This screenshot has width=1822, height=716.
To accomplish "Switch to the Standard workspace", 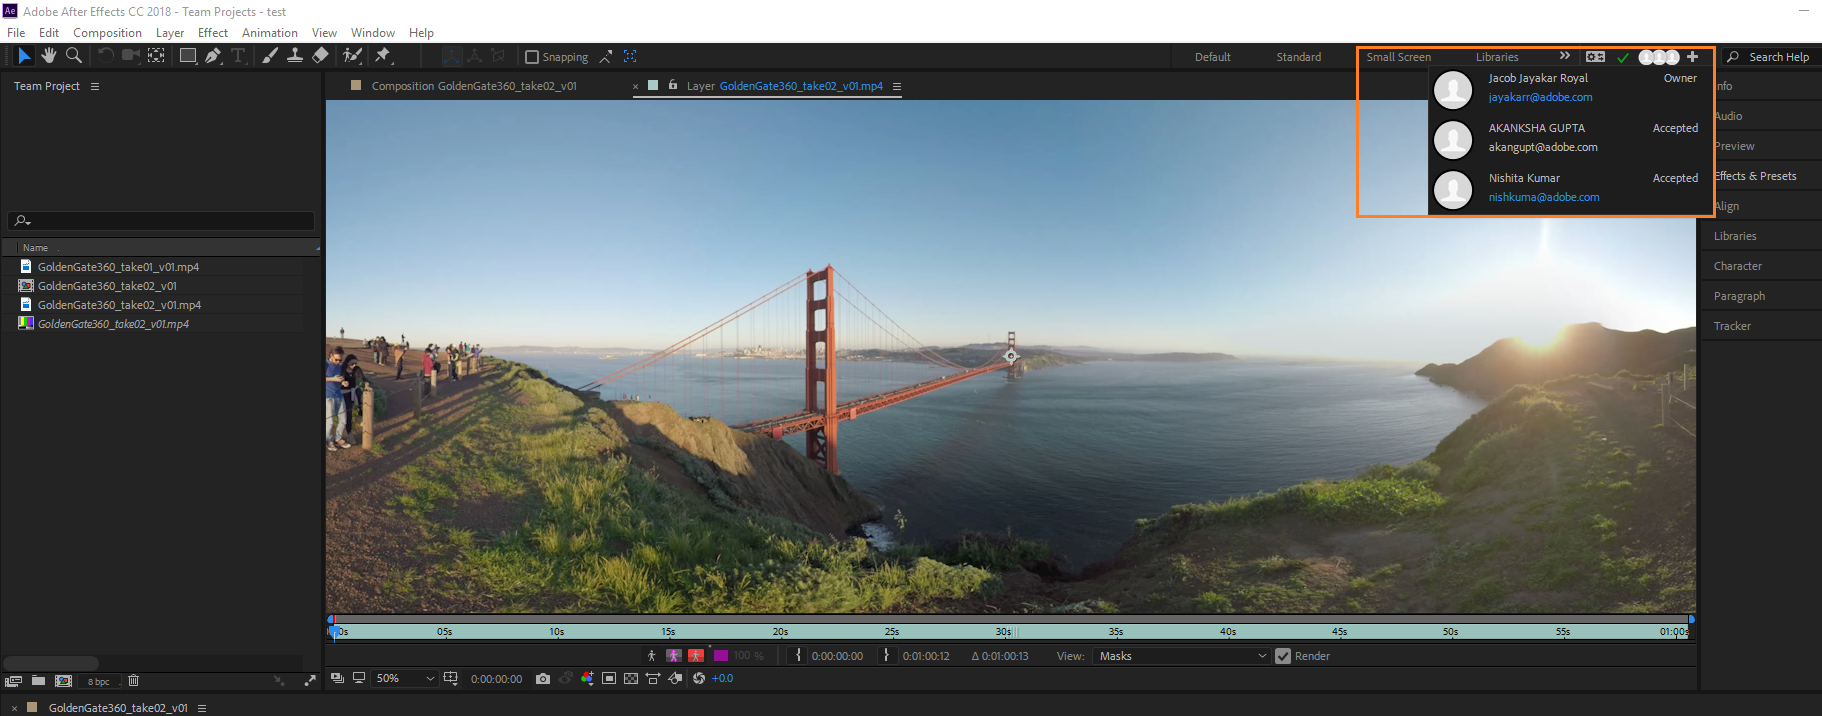I will click(1299, 57).
